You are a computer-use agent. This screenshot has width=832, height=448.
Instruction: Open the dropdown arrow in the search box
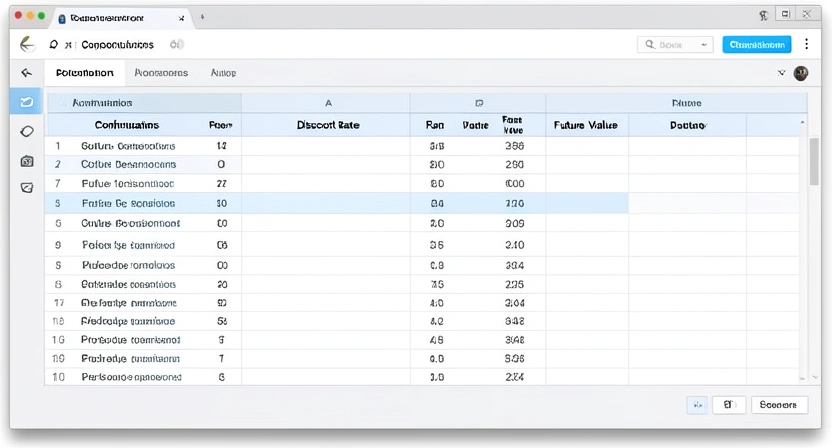(704, 44)
